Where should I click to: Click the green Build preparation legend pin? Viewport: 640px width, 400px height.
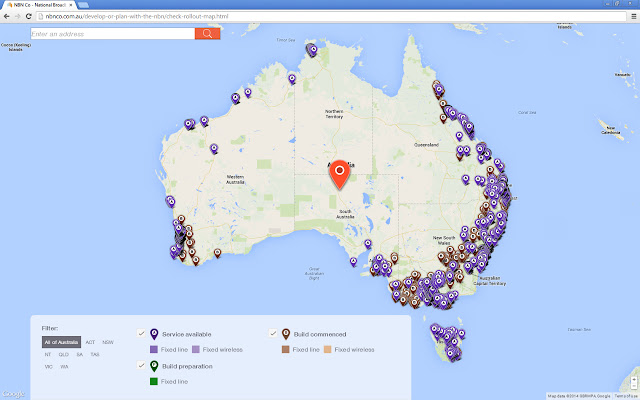tap(154, 366)
